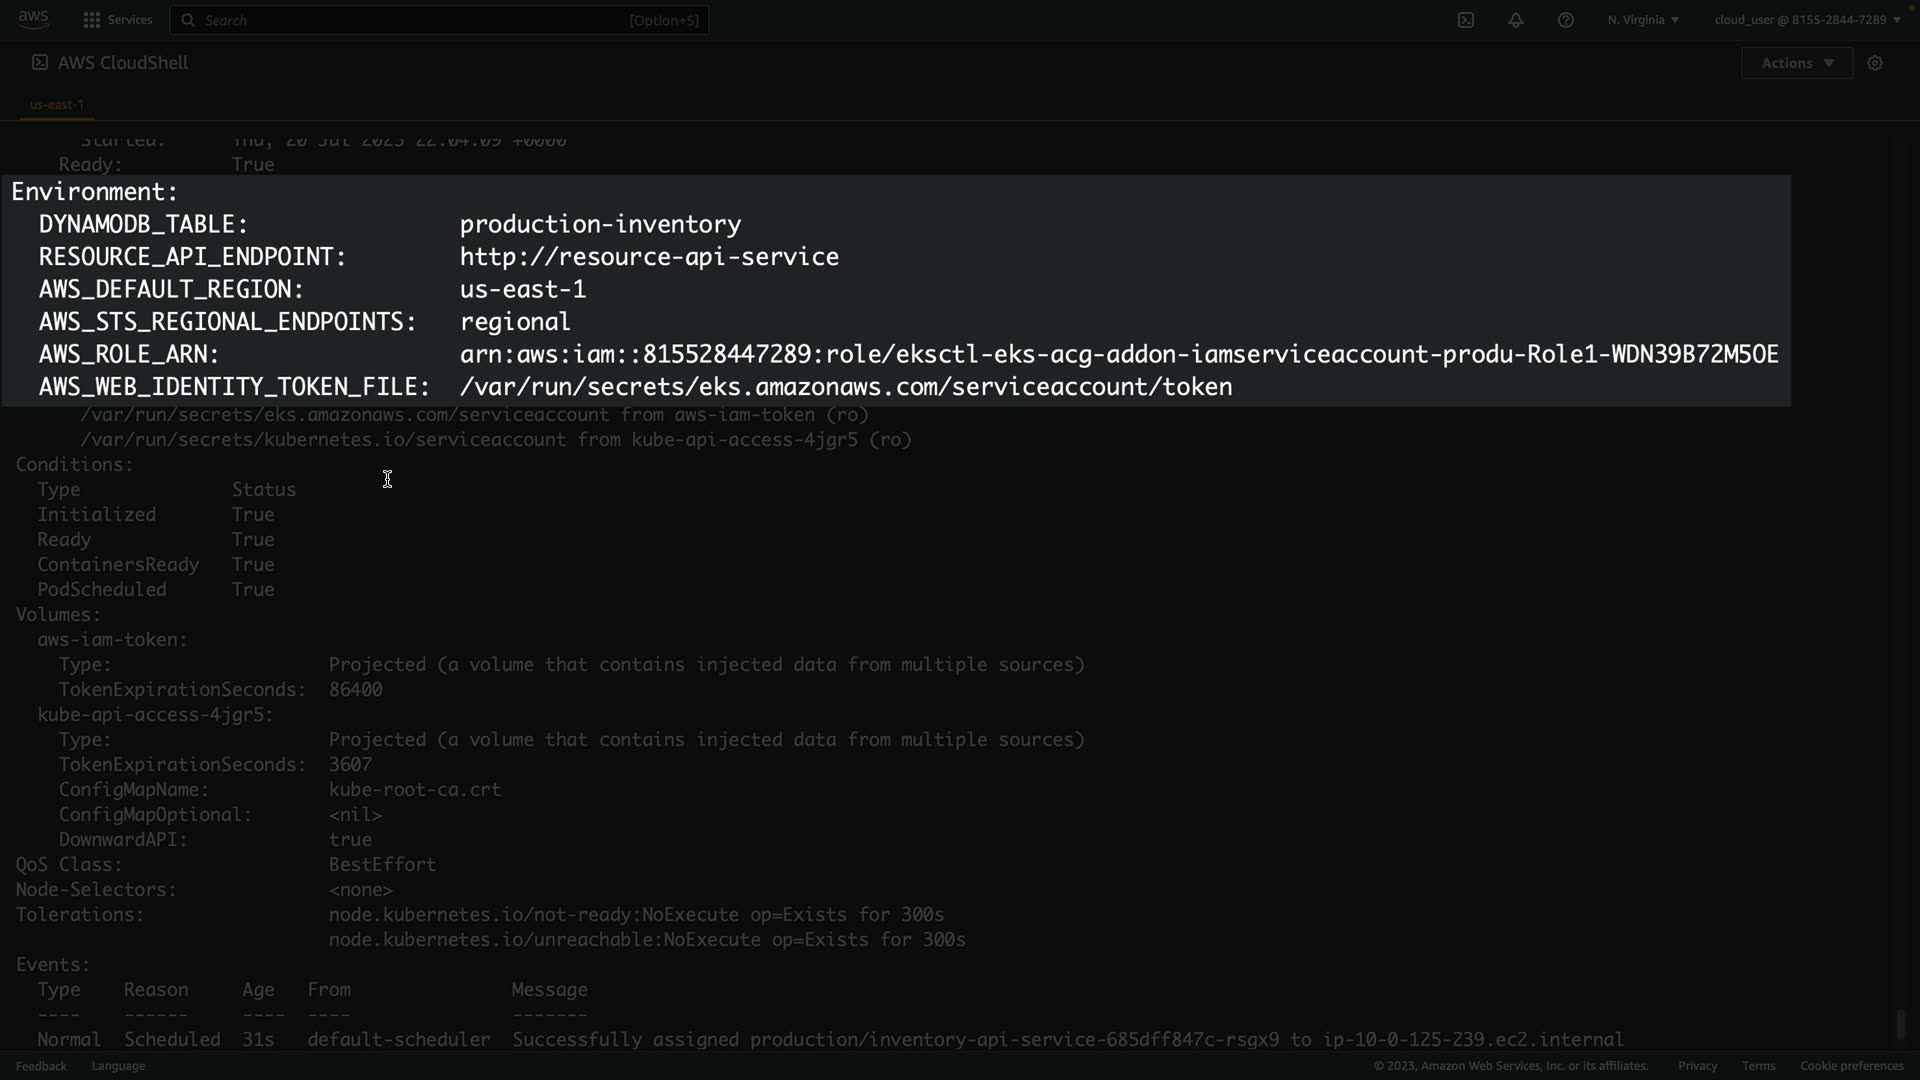Open the Terms link
Viewport: 1920px width, 1080px height.
[1758, 1066]
